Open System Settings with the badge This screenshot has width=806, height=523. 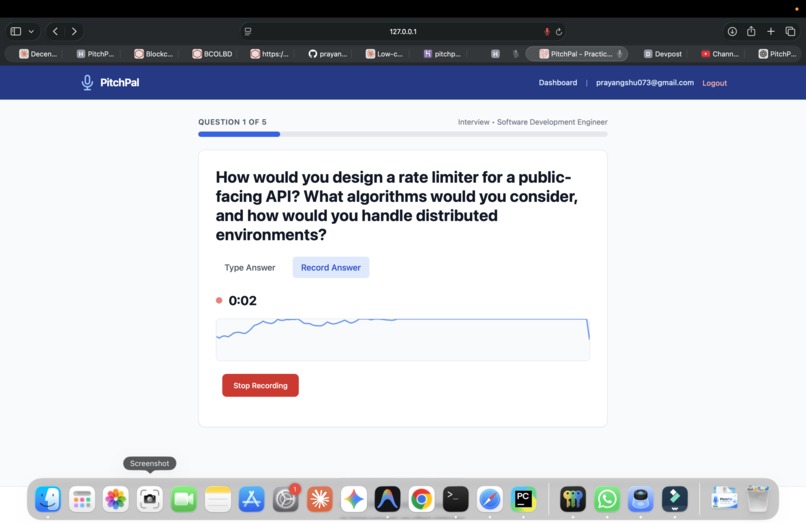point(285,499)
